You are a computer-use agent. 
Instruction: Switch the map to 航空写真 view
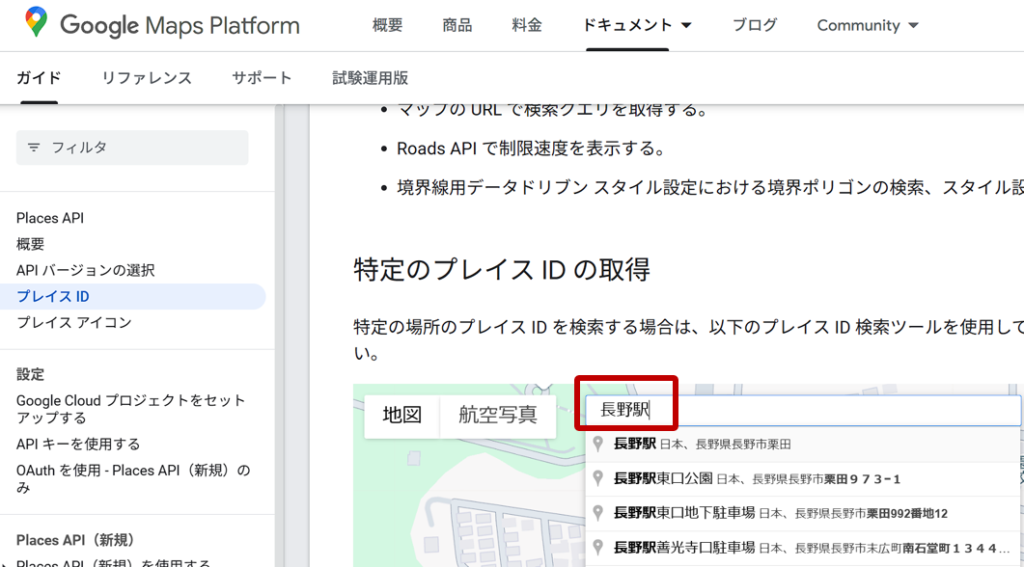[x=498, y=415]
